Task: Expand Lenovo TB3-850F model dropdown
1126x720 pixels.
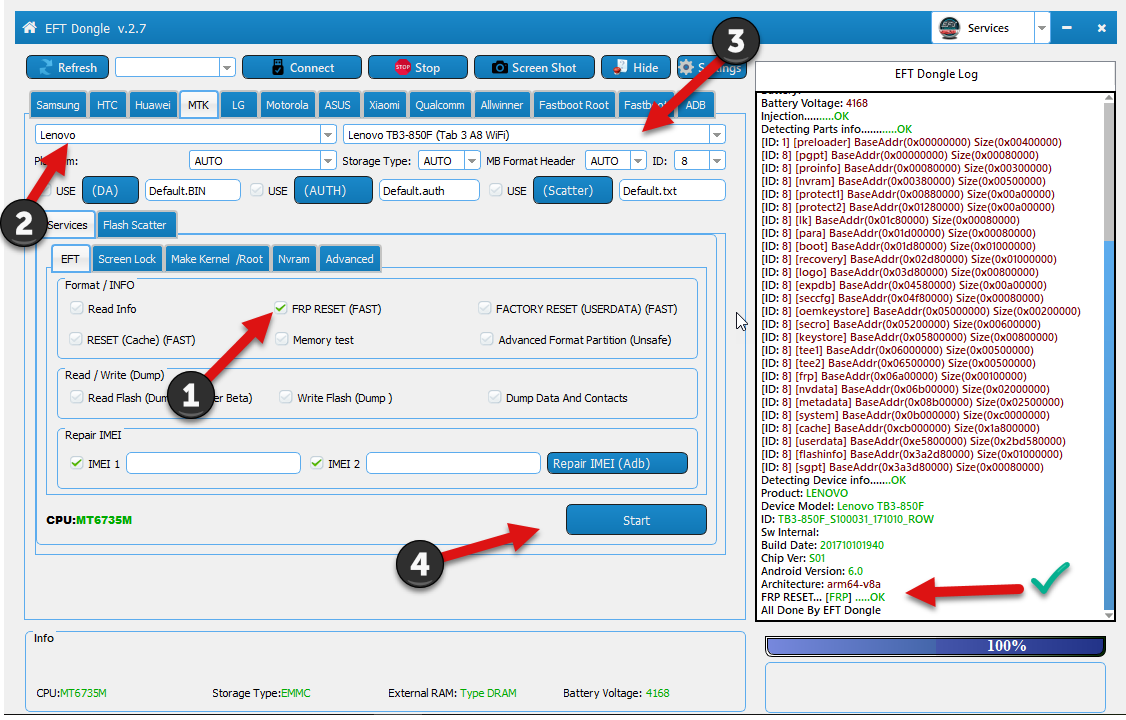Action: tap(717, 134)
